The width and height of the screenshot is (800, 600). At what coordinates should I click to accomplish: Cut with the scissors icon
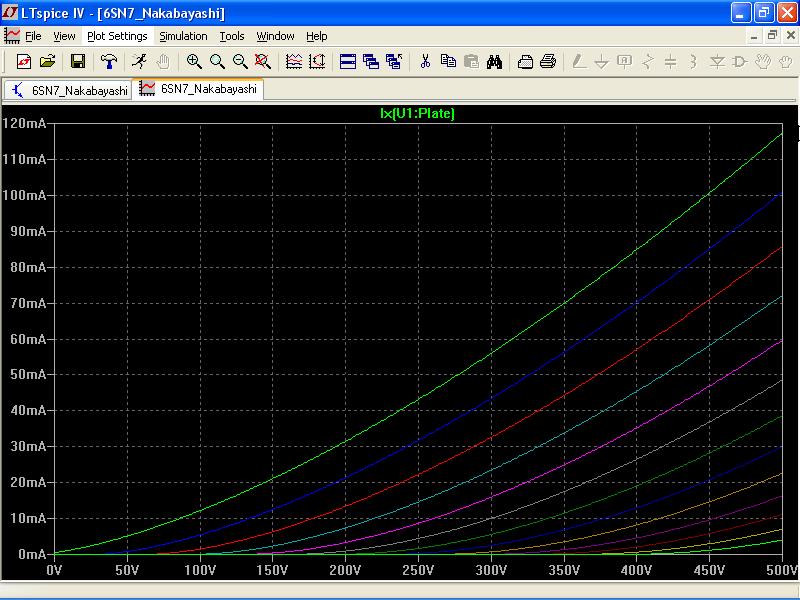click(x=425, y=62)
